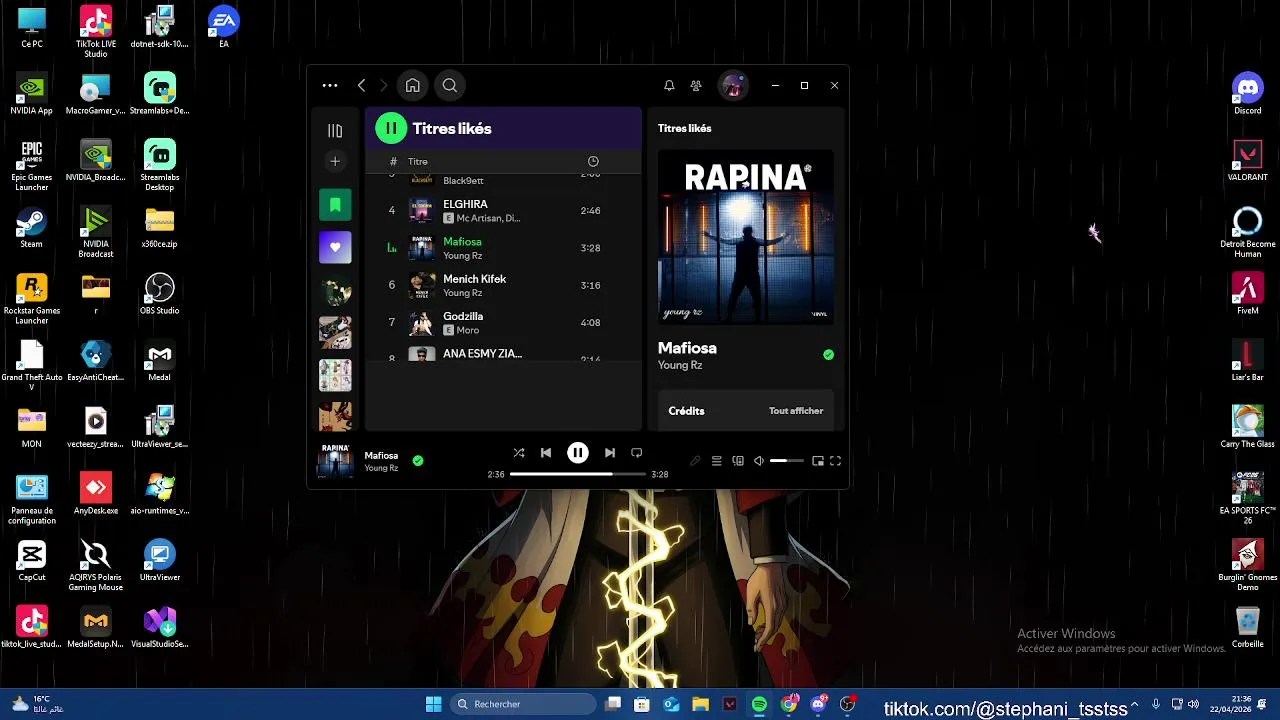Create a playlist with the plus icon
This screenshot has height=720, width=1280.
[335, 161]
